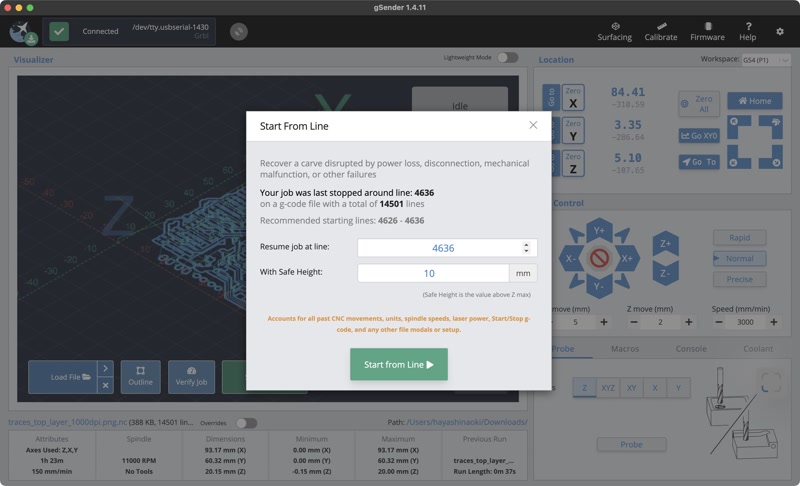This screenshot has width=800, height=486.
Task: Jog down with Z- button
Action: [x=665, y=273]
